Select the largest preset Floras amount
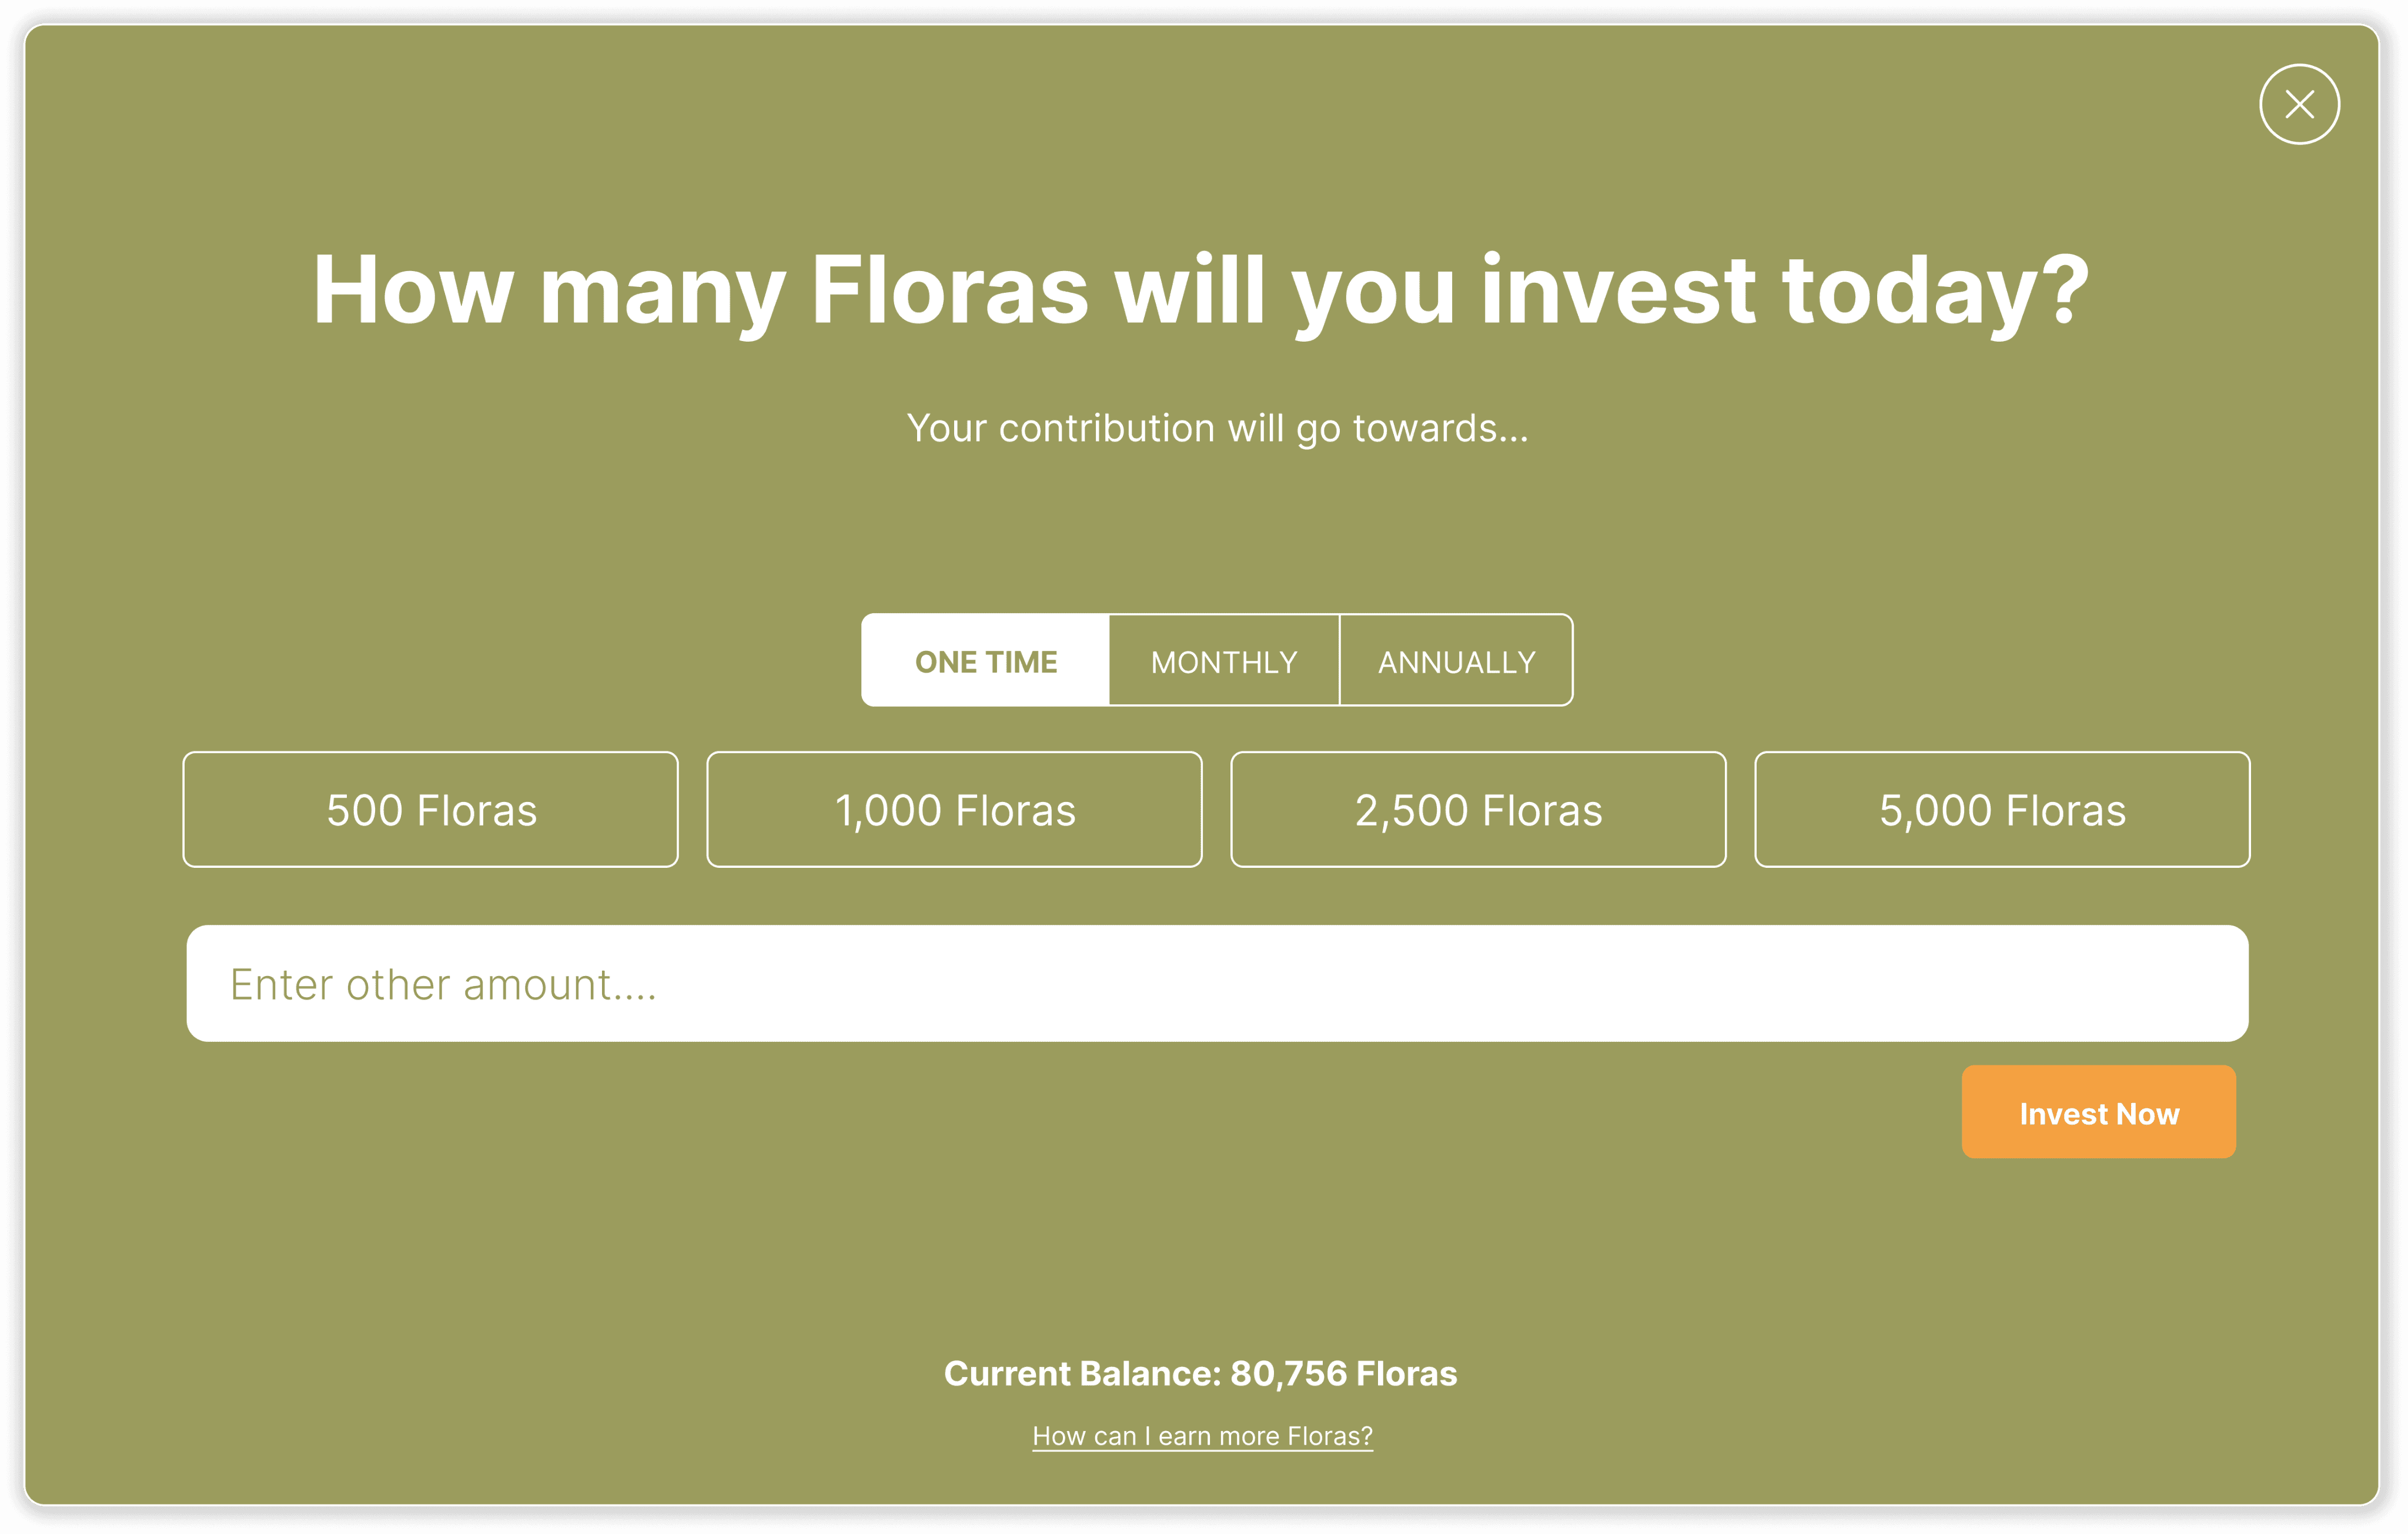Screen dimensions: 2408x1534 (2003, 810)
